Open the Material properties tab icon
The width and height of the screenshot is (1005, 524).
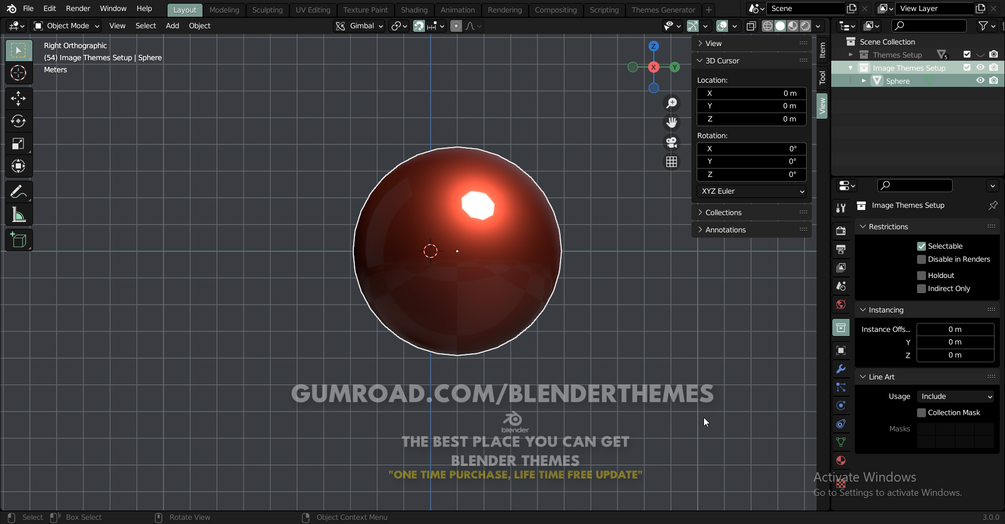click(841, 461)
